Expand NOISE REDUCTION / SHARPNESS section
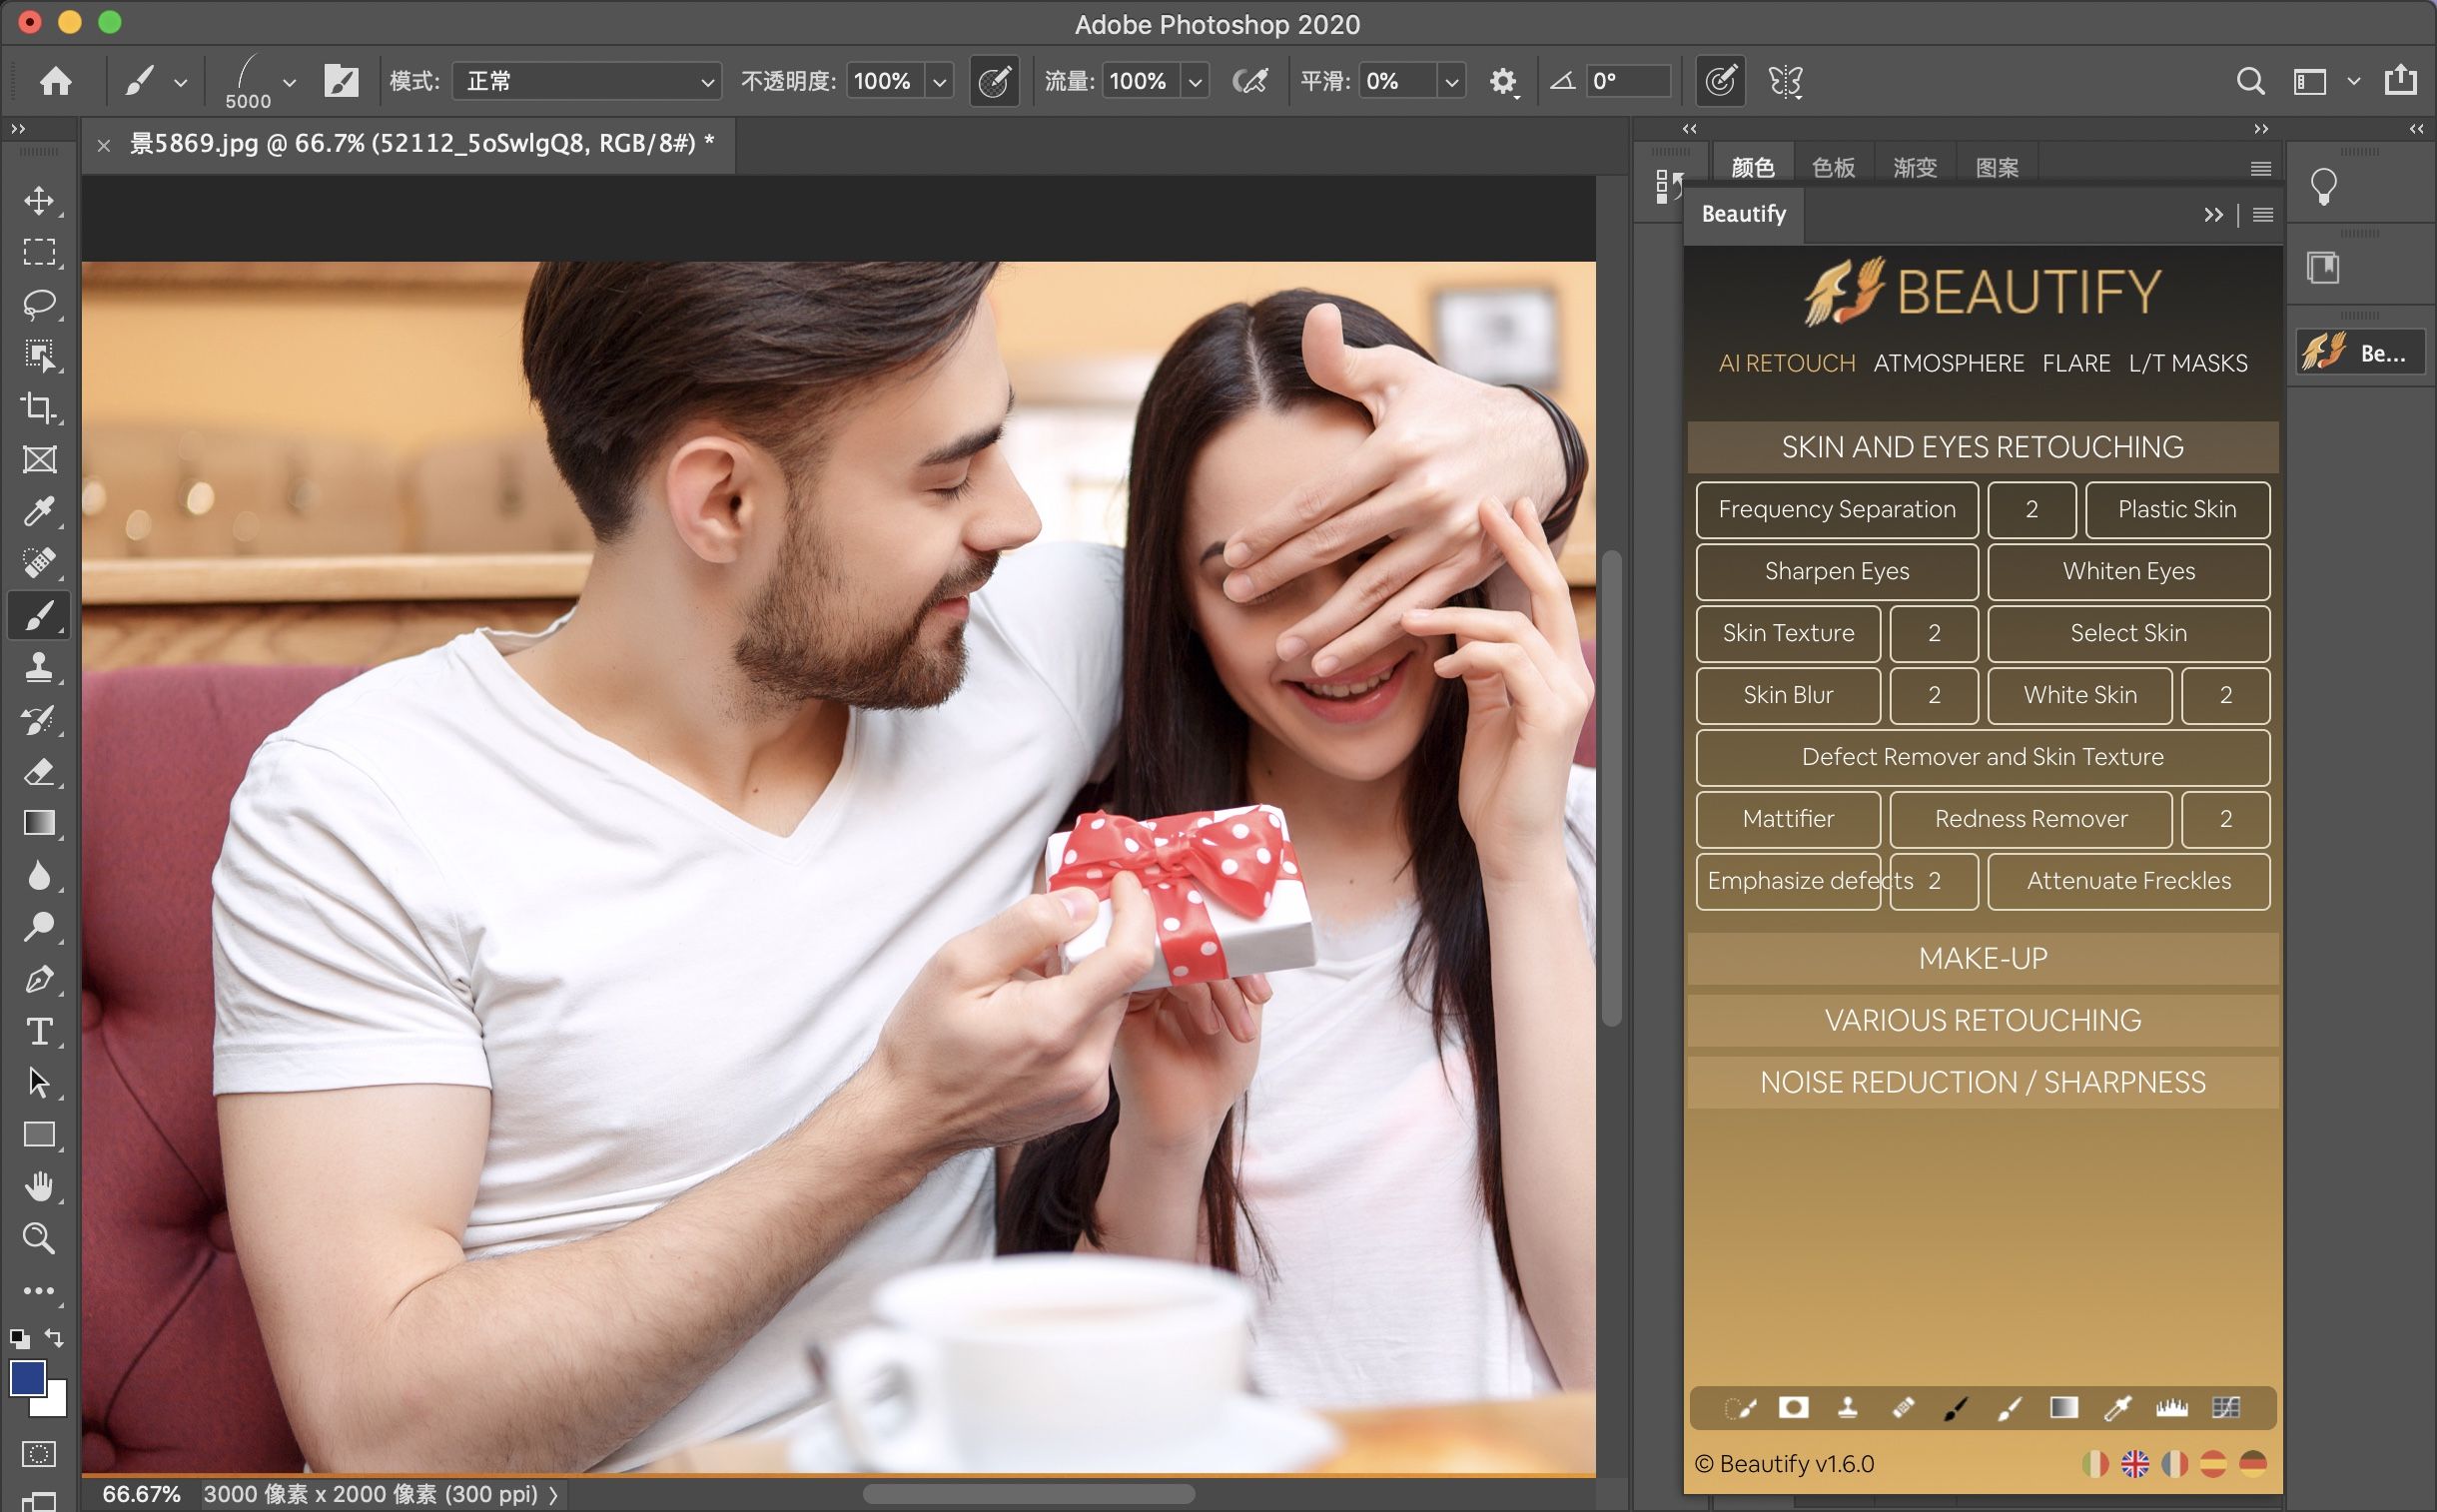2437x1512 pixels. [x=1983, y=1084]
